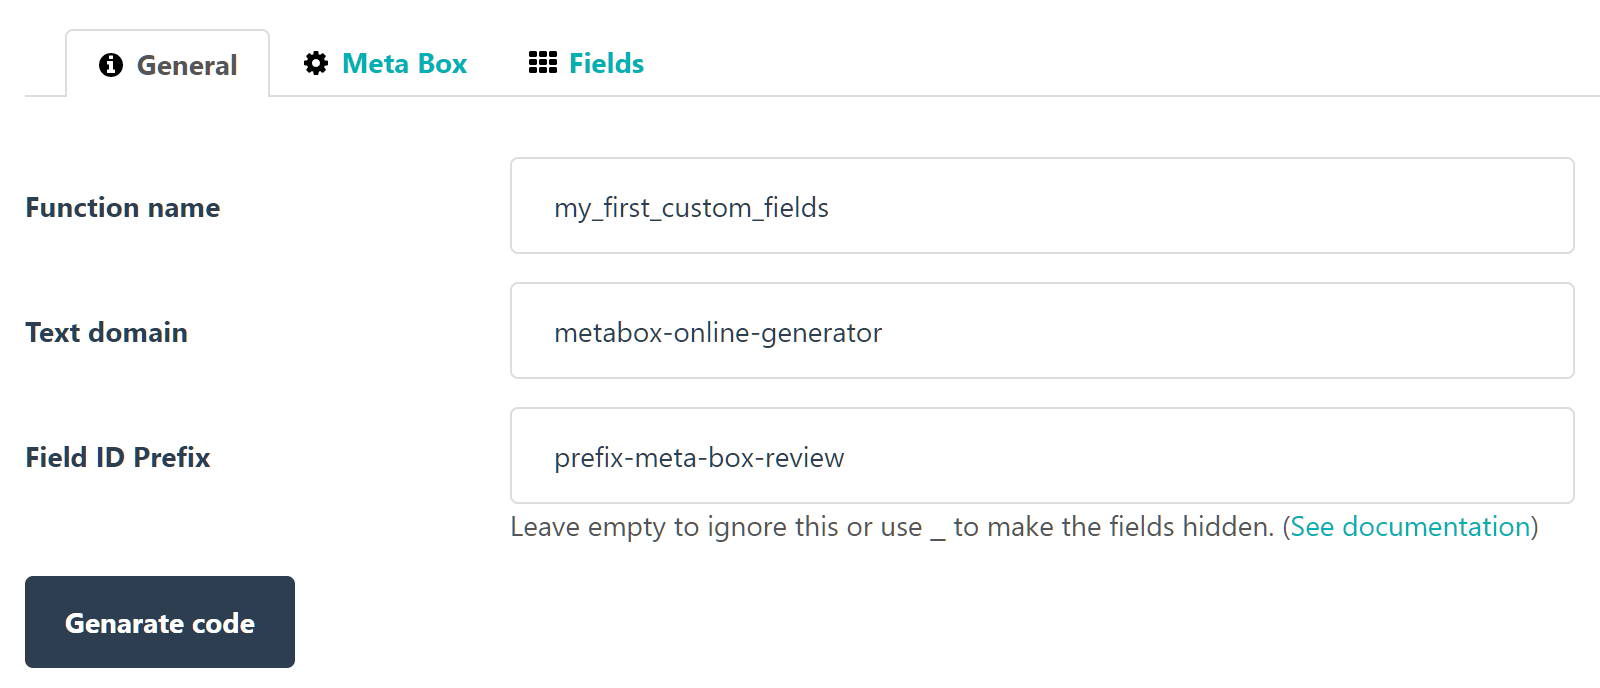Select the General tab label
Viewport: 1600px width, 688px height.
point(187,66)
